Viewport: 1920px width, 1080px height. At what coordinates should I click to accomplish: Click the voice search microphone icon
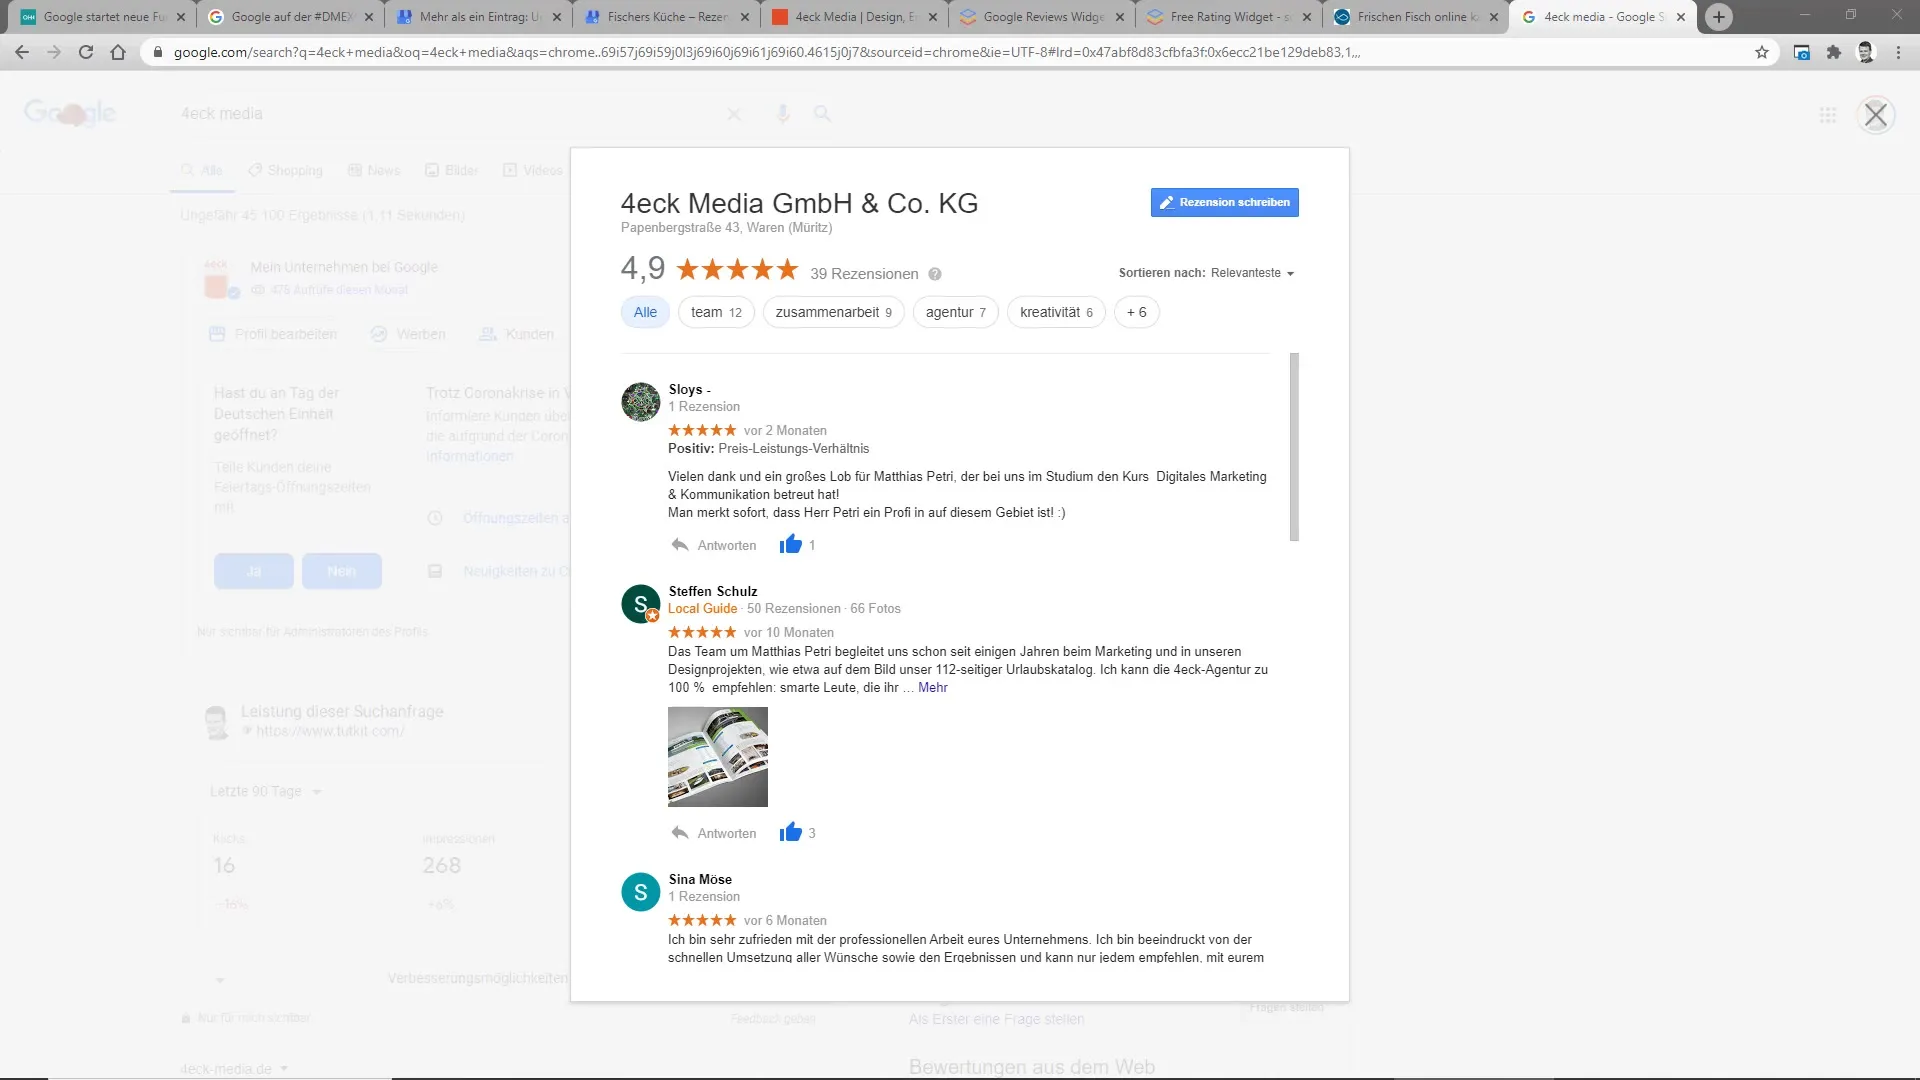[x=783, y=114]
